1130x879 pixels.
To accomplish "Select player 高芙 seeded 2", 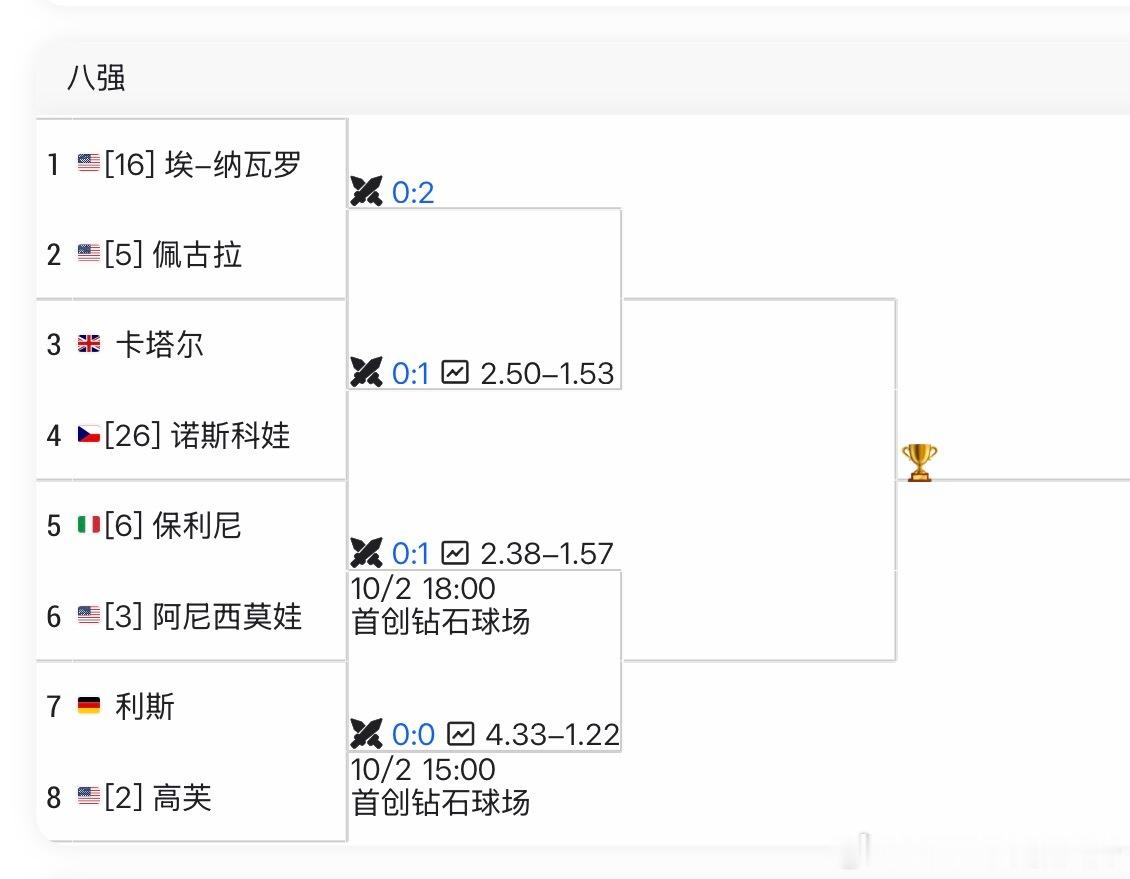I will coord(182,797).
